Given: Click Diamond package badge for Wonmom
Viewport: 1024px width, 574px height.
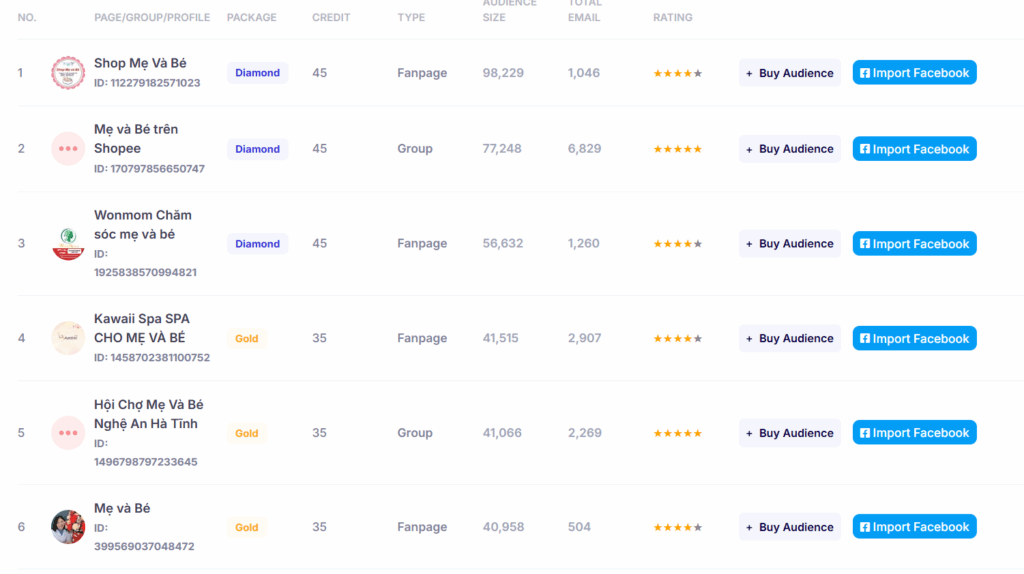Looking at the screenshot, I should coord(257,244).
